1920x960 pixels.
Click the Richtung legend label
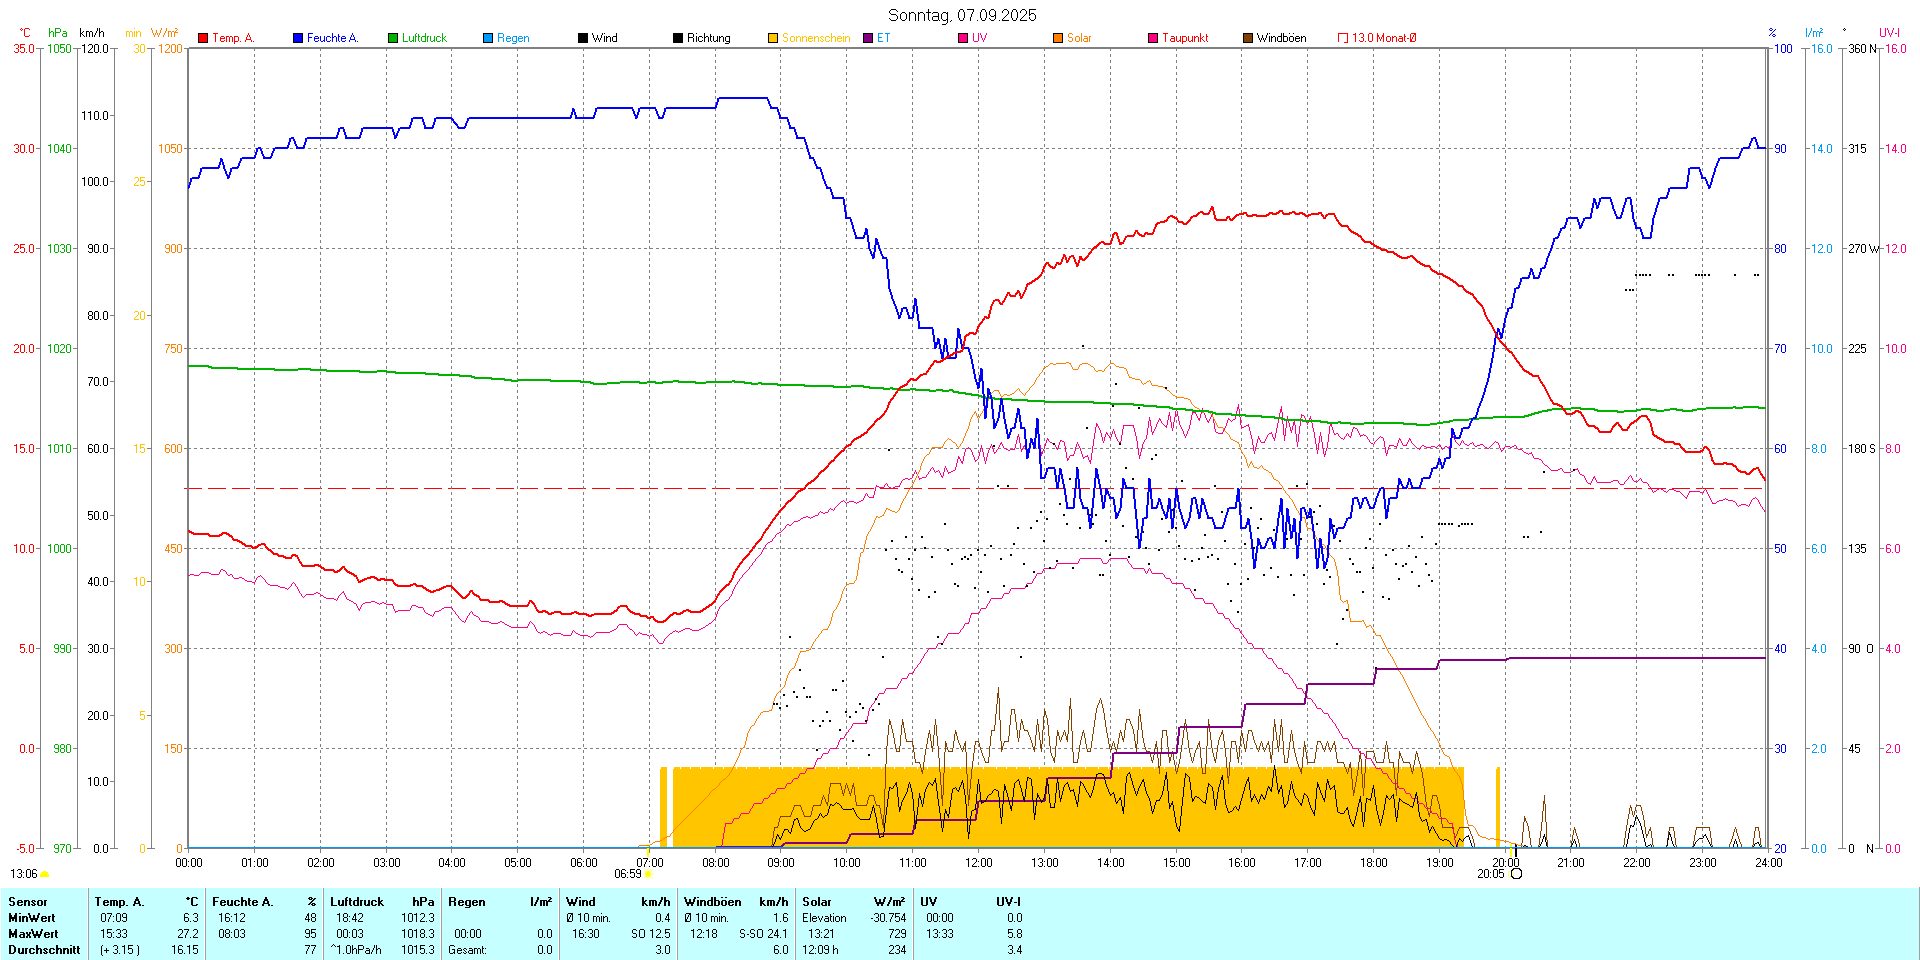pyautogui.click(x=708, y=38)
